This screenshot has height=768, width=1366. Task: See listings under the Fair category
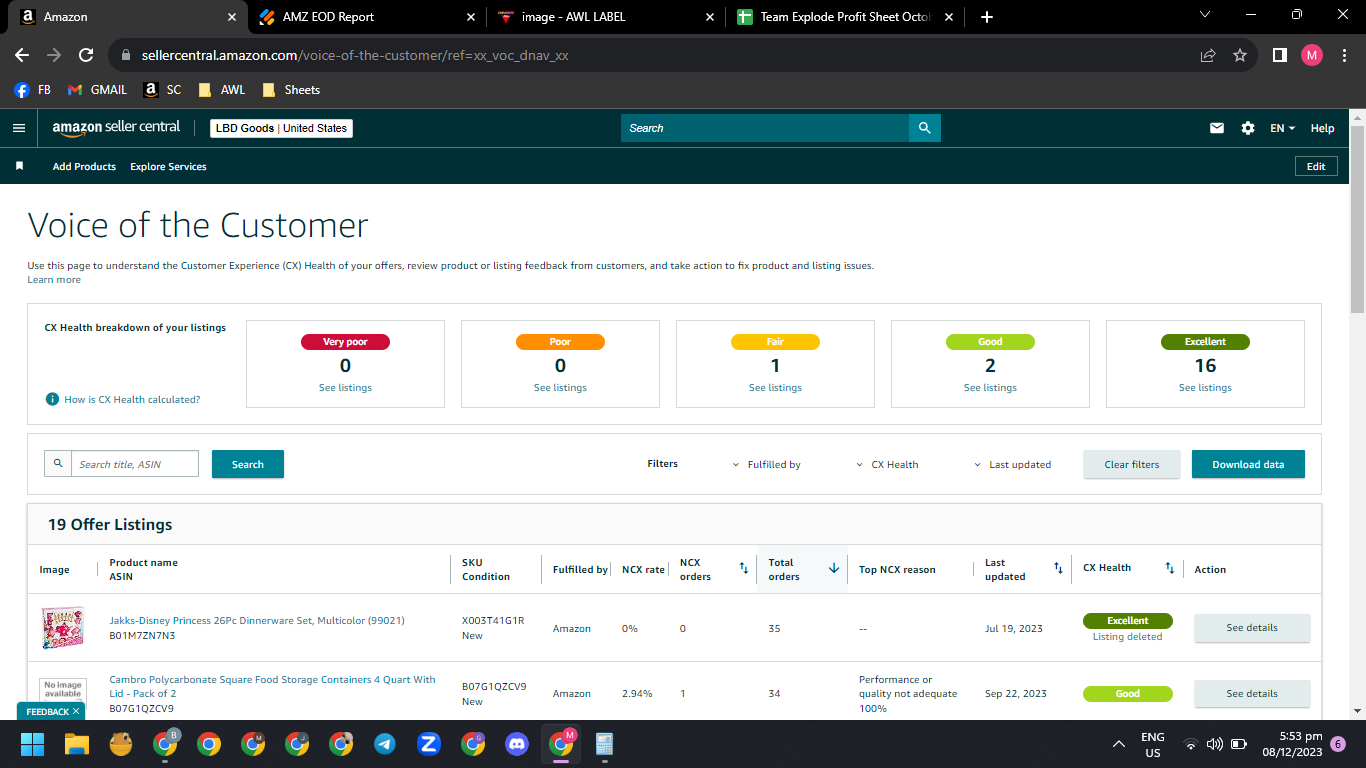pos(775,388)
